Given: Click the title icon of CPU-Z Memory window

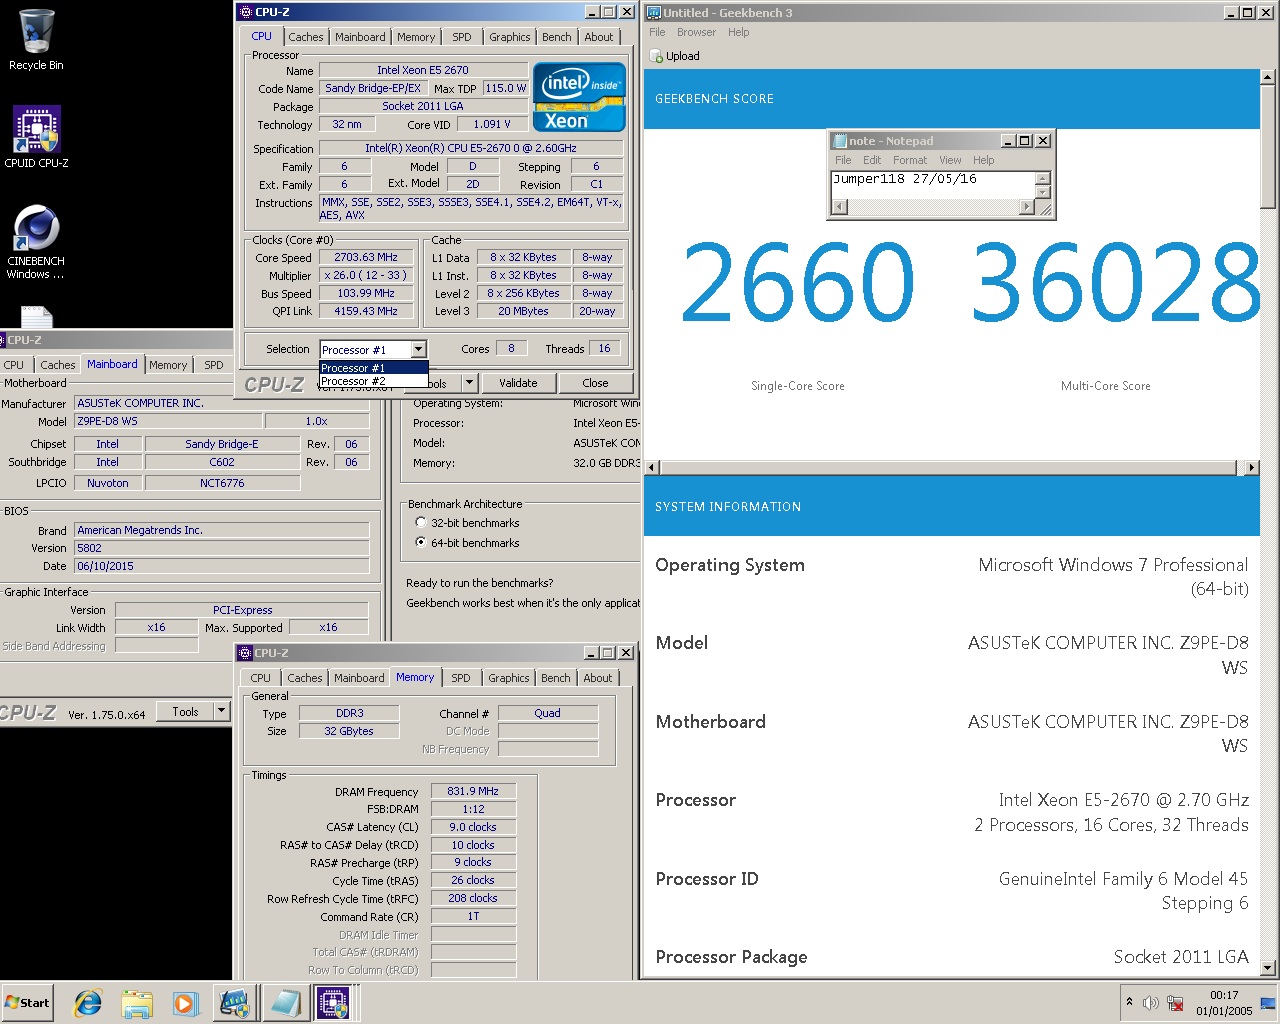Looking at the screenshot, I should (245, 653).
